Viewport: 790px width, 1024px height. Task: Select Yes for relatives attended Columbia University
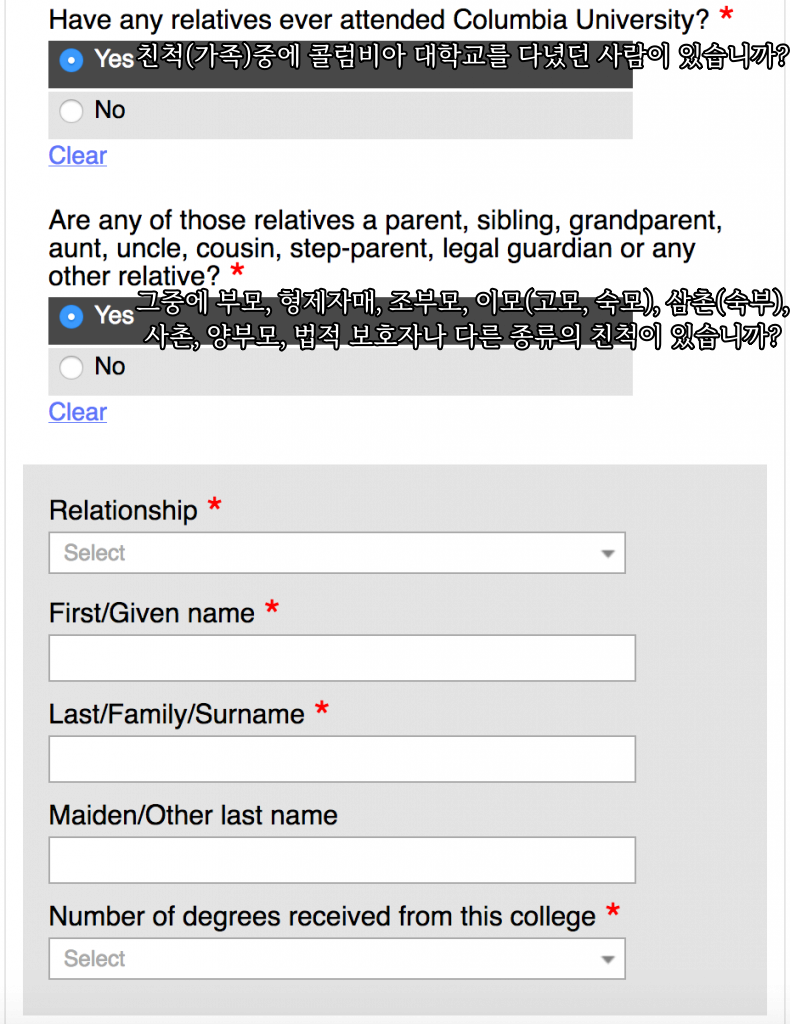point(71,60)
